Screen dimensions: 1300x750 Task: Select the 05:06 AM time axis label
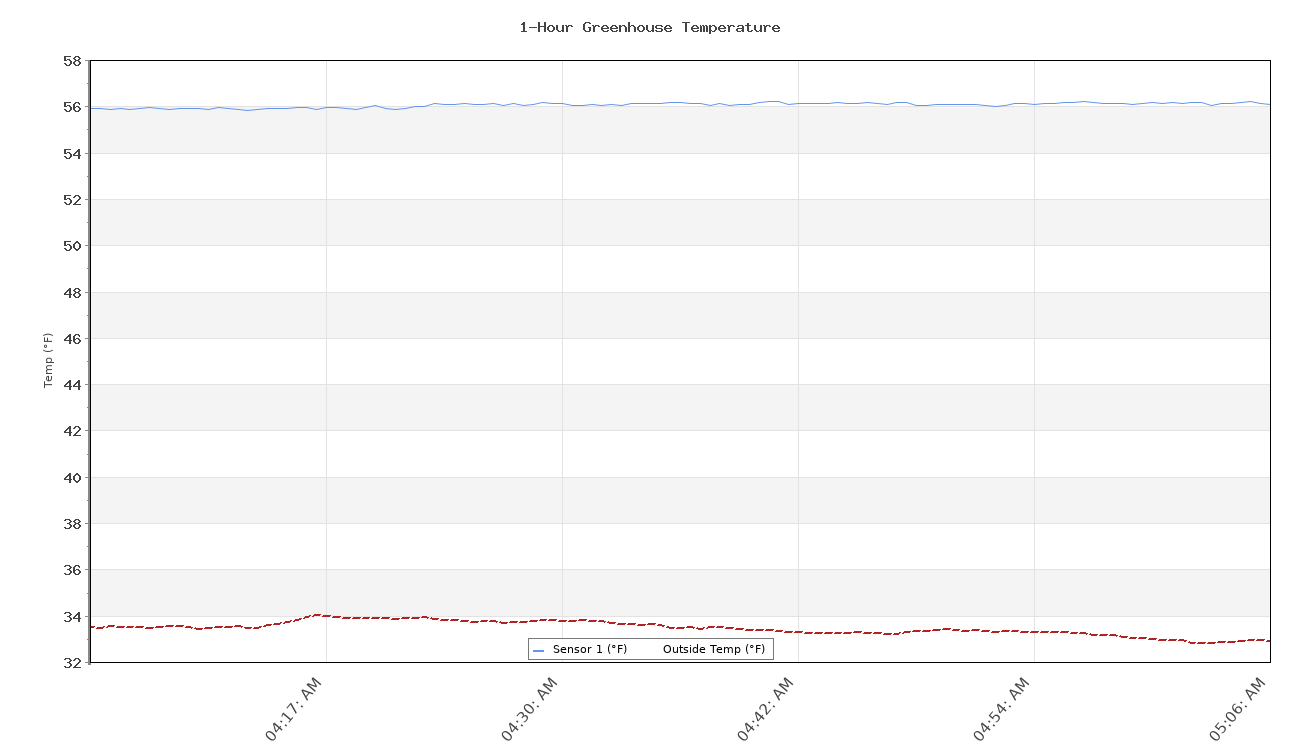pos(1237,708)
